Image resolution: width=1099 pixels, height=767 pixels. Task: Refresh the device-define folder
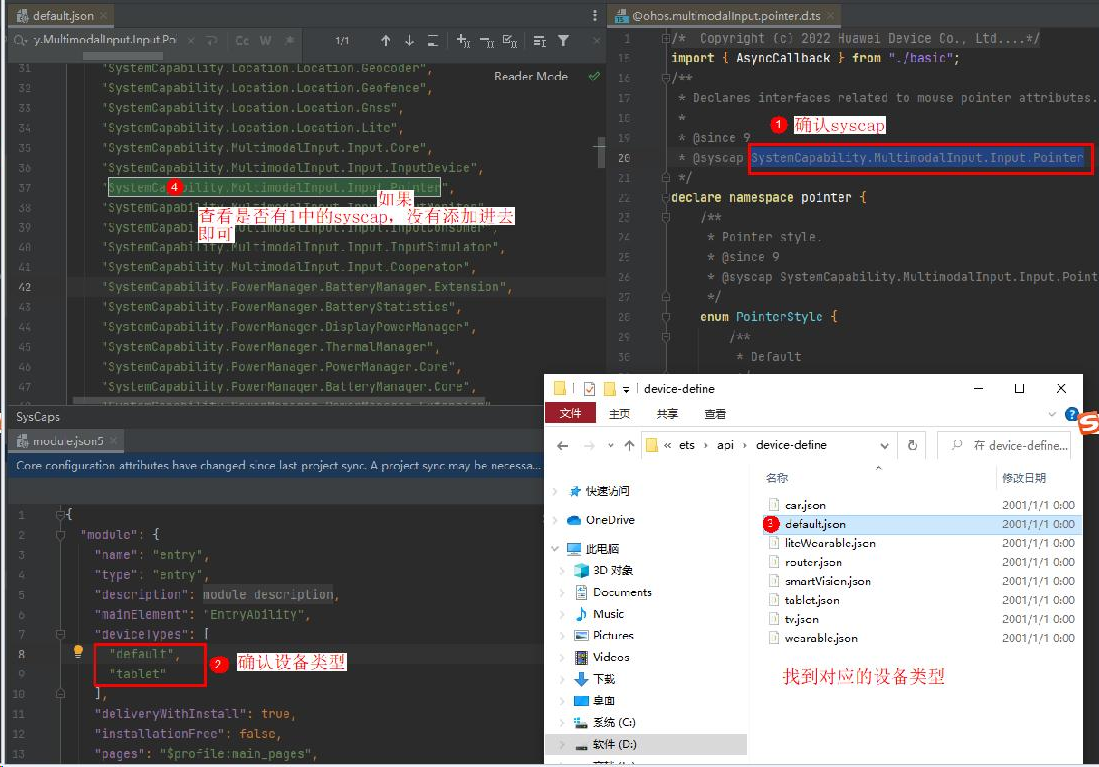[912, 445]
